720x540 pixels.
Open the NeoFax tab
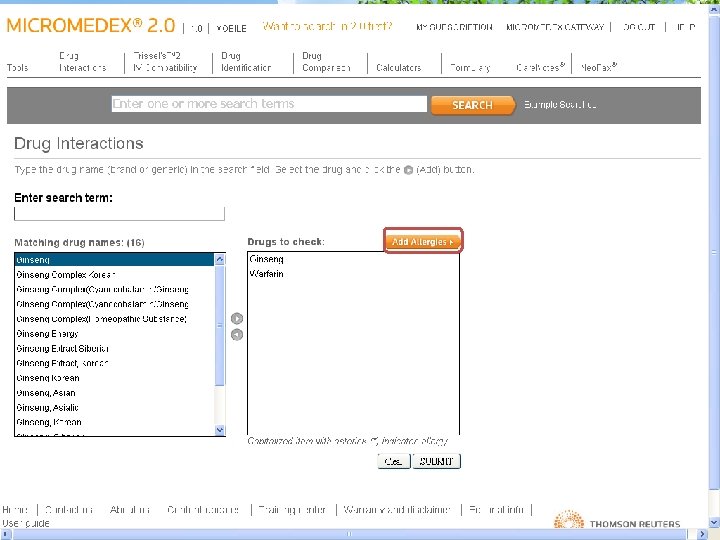point(598,67)
